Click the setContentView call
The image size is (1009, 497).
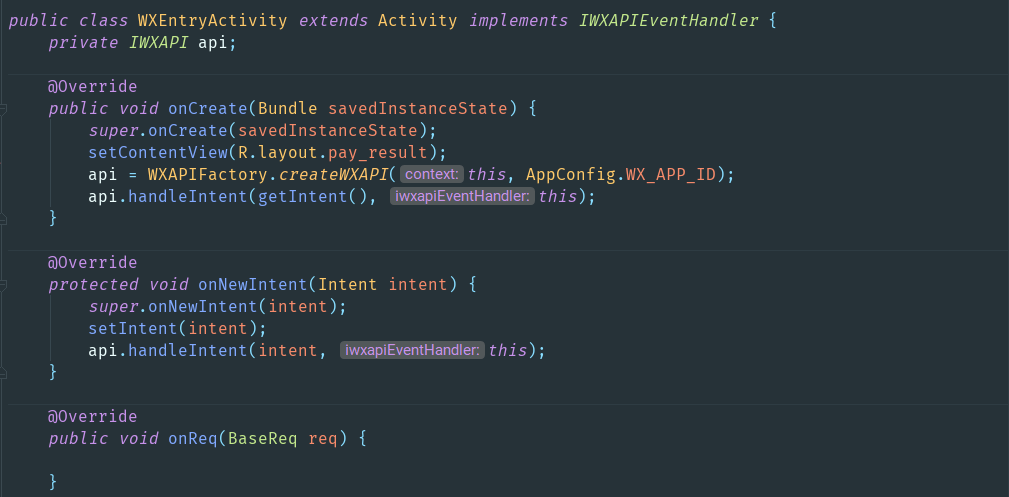click(158, 153)
